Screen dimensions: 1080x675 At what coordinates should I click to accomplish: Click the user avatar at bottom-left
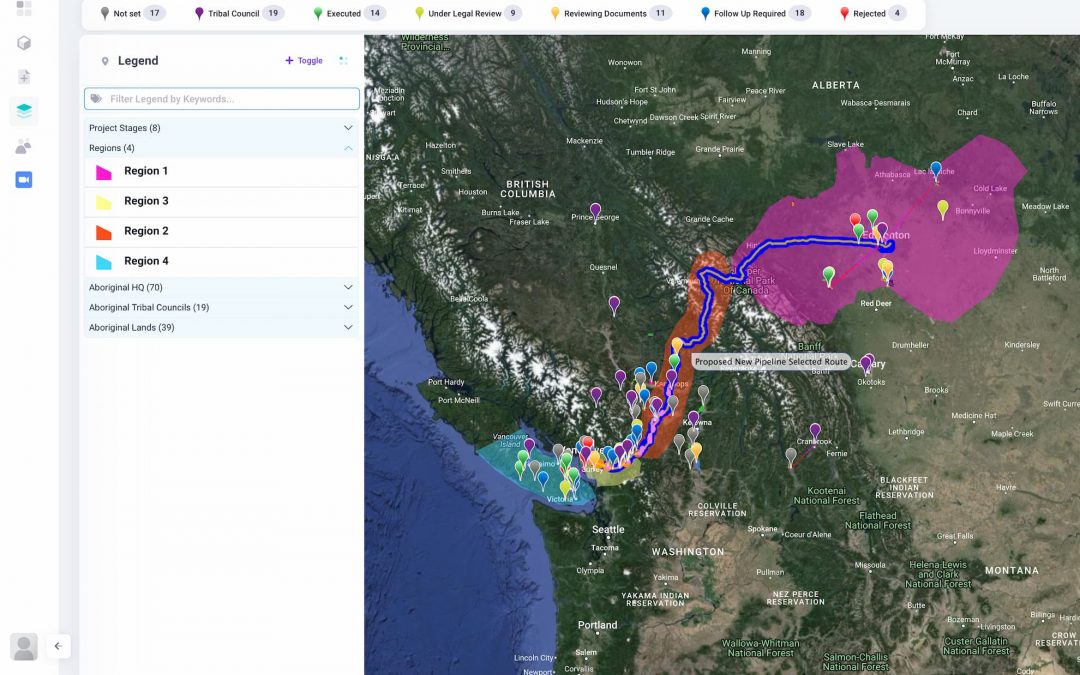(x=24, y=646)
